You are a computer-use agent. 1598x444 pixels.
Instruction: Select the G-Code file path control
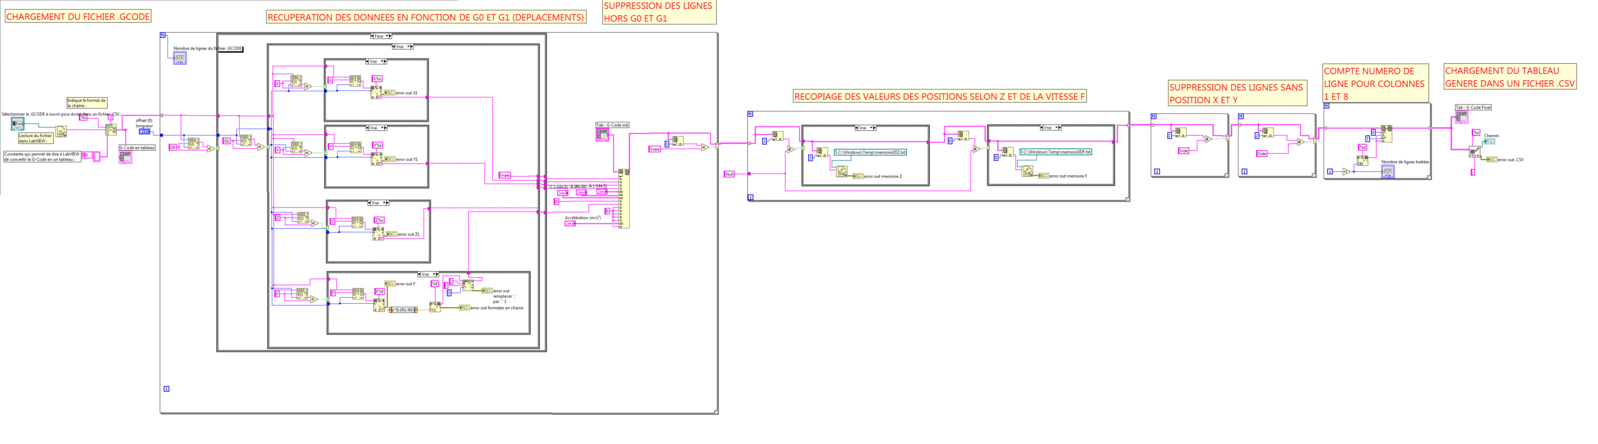pyautogui.click(x=17, y=125)
